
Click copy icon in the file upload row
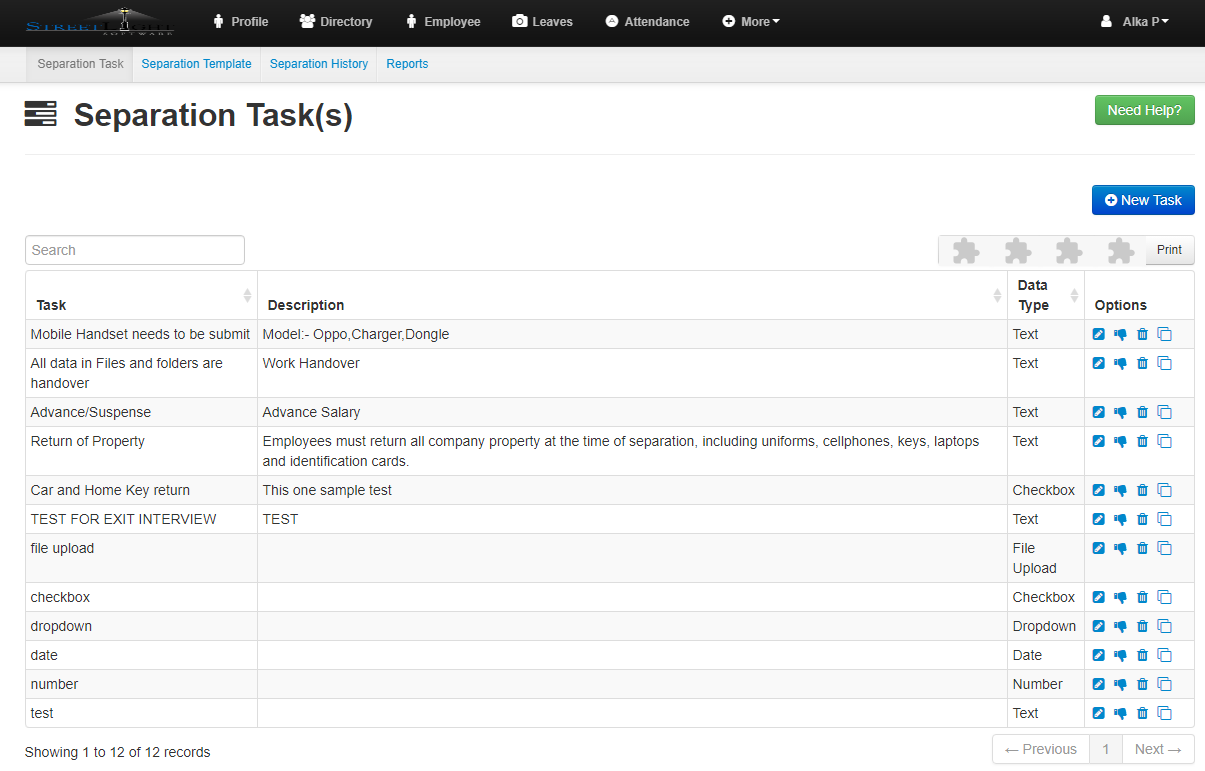click(x=1164, y=549)
